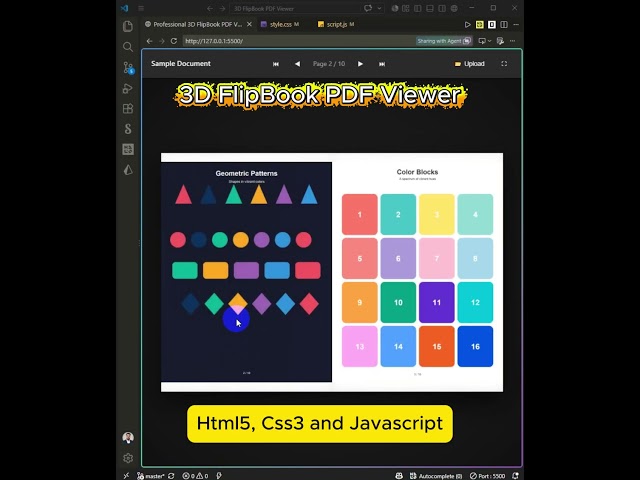The image size is (640, 480).
Task: Go to next flipbook page
Action: click(x=360, y=64)
